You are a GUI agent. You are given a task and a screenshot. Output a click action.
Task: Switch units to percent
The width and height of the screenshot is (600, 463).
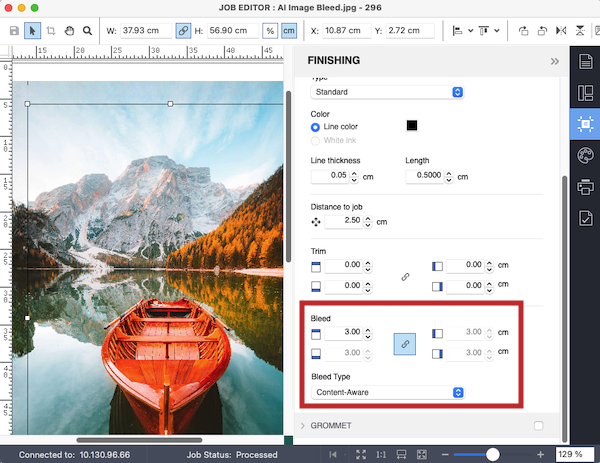(270, 31)
